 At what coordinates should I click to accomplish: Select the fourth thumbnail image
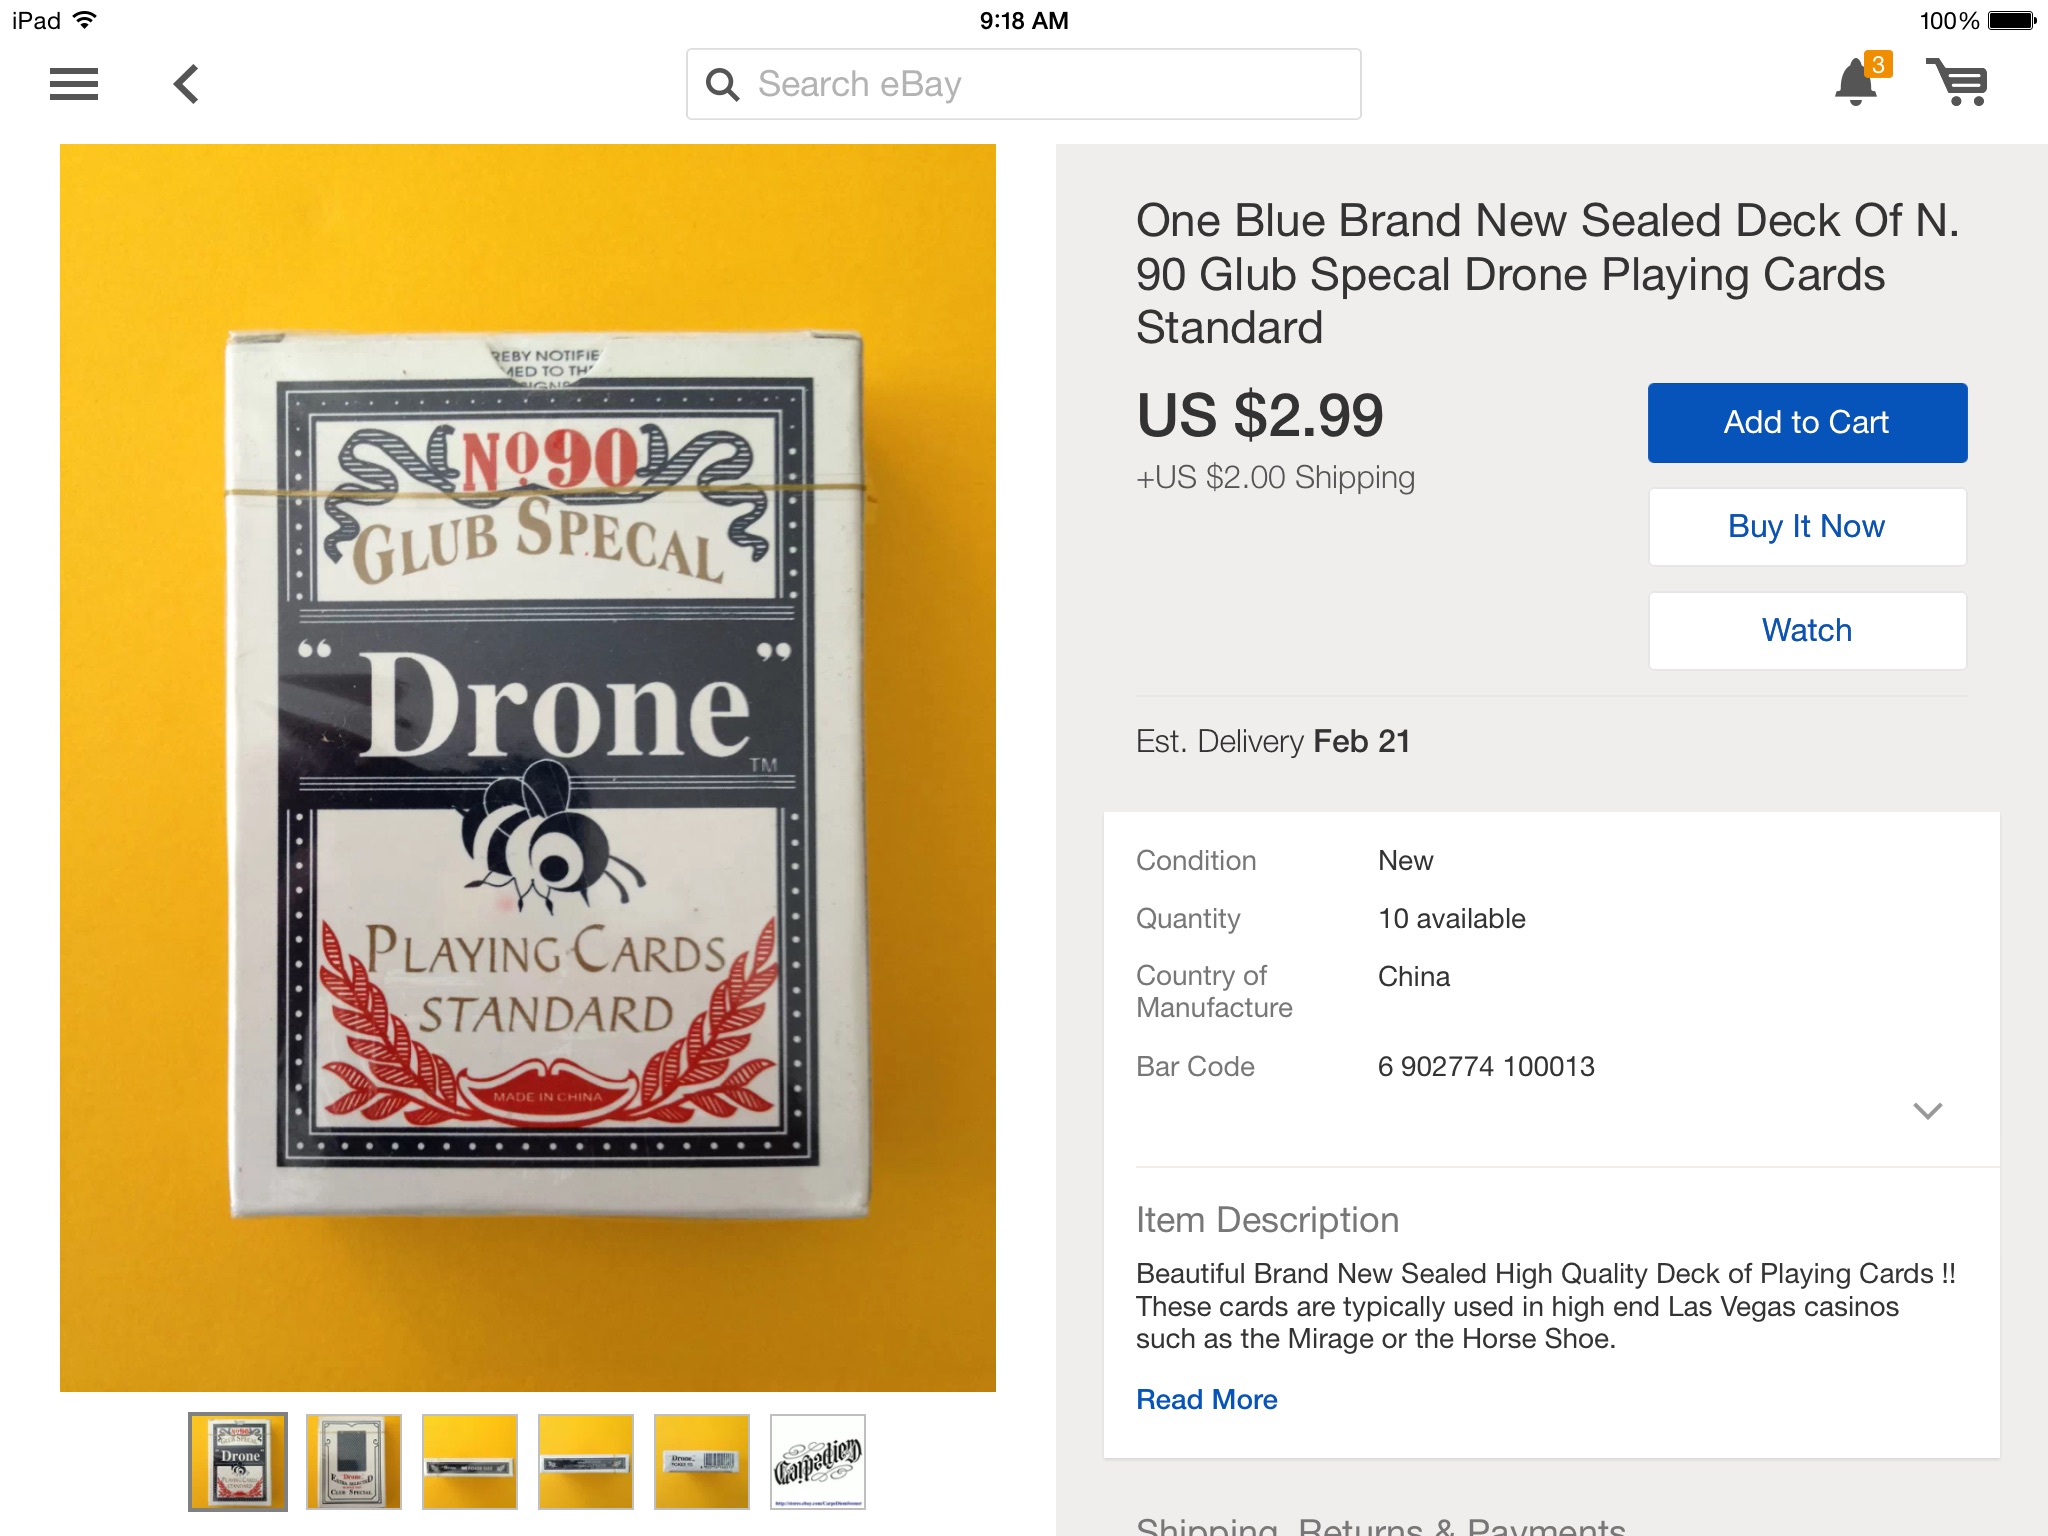click(x=586, y=1461)
